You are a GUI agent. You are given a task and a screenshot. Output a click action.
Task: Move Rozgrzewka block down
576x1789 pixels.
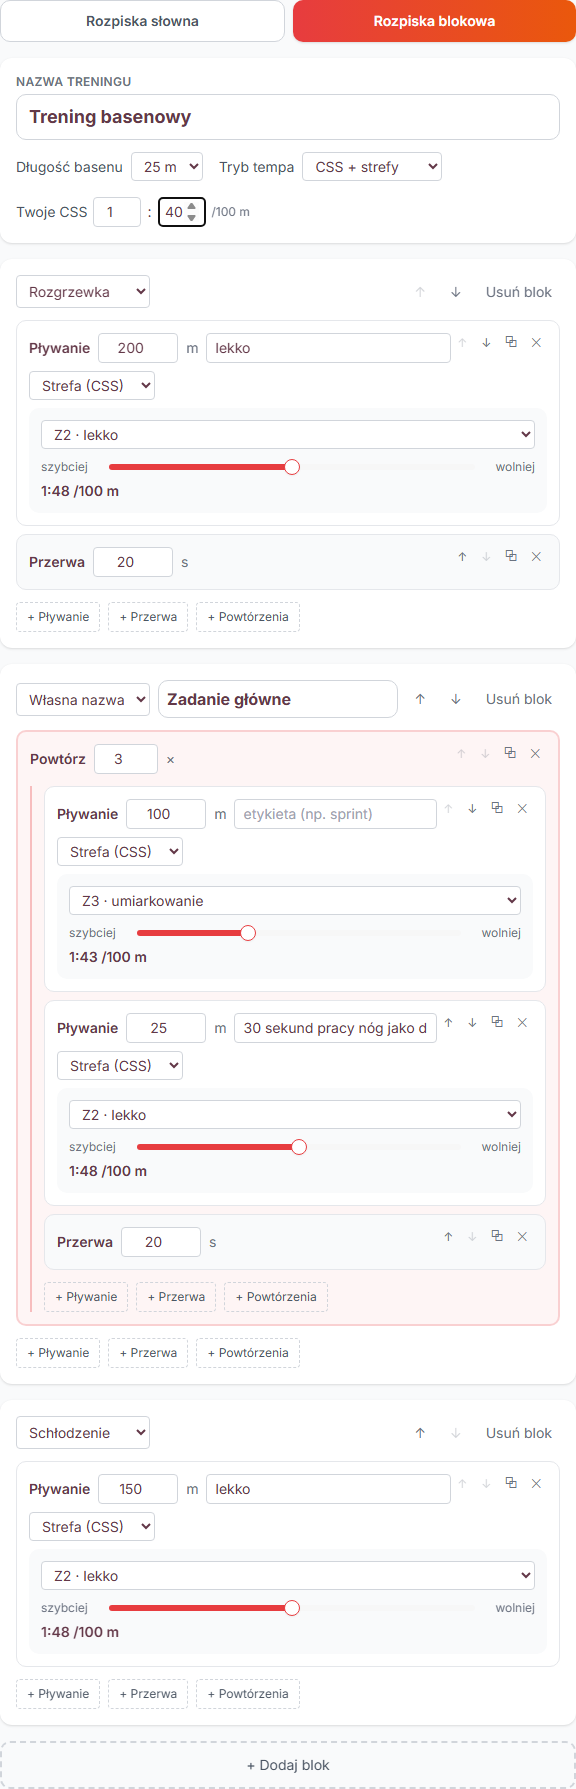(456, 292)
